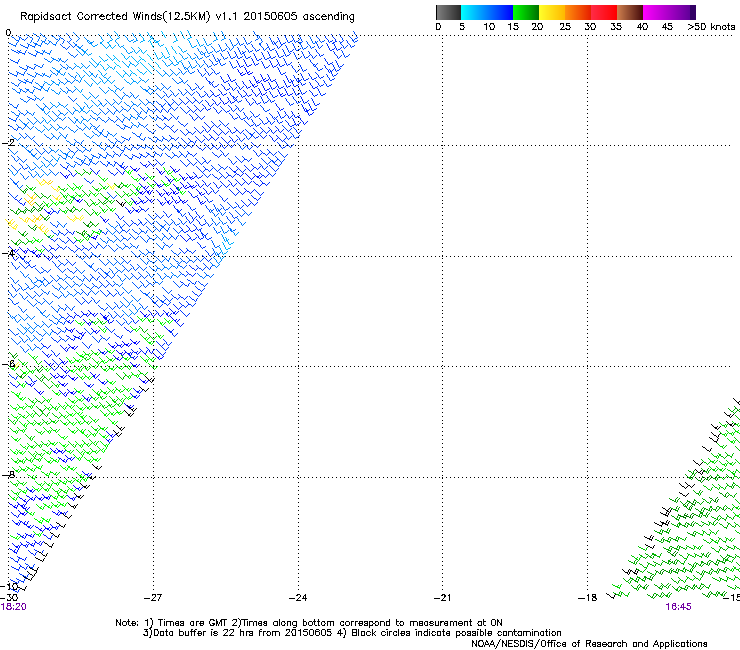Click the '20150605 ascending' text in title
The height and width of the screenshot is (650, 740).
click(x=299, y=17)
